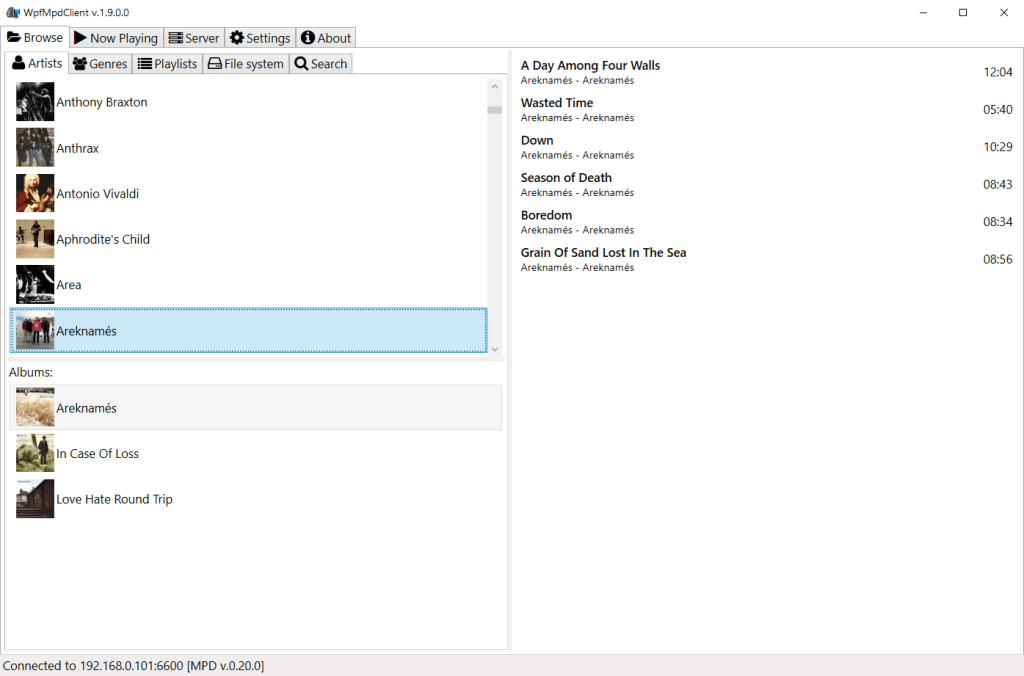Click the artist list scroll up arrow

[x=494, y=86]
